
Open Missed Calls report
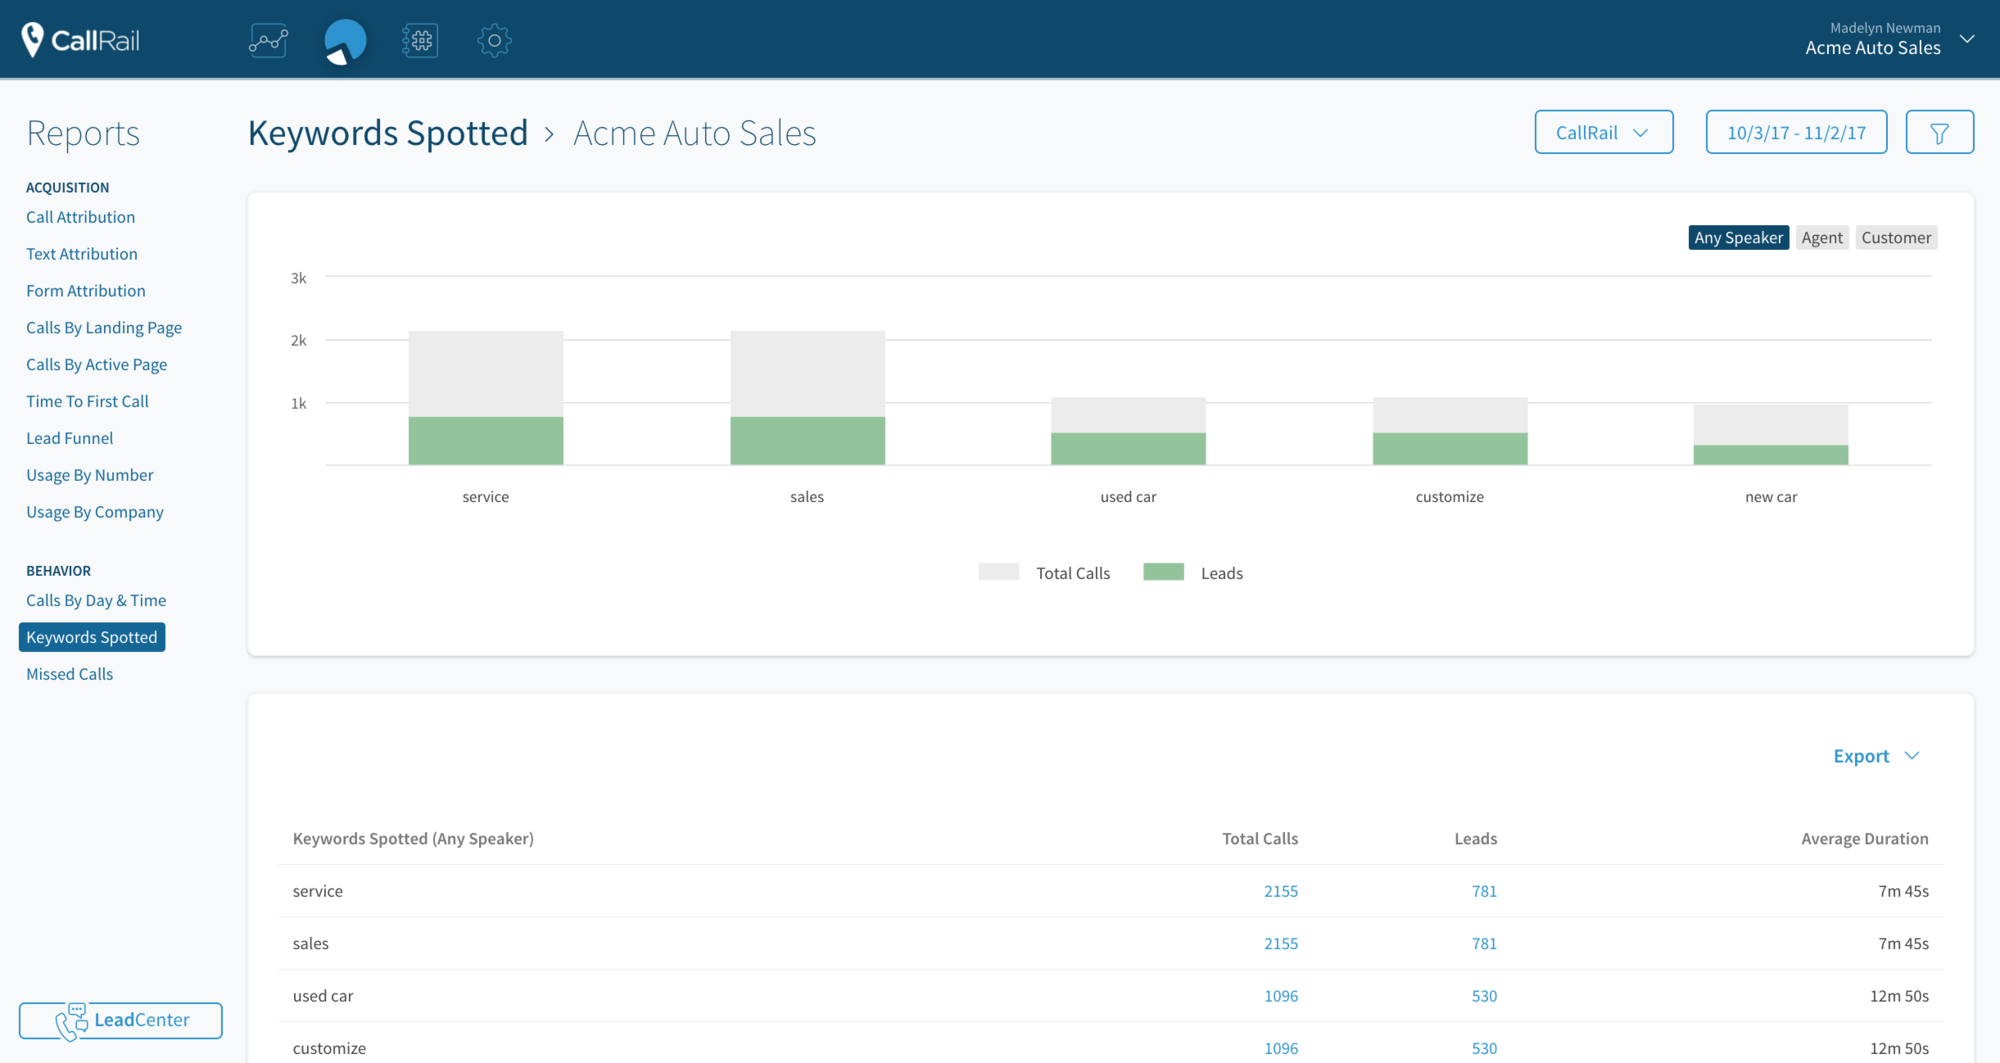(x=70, y=674)
